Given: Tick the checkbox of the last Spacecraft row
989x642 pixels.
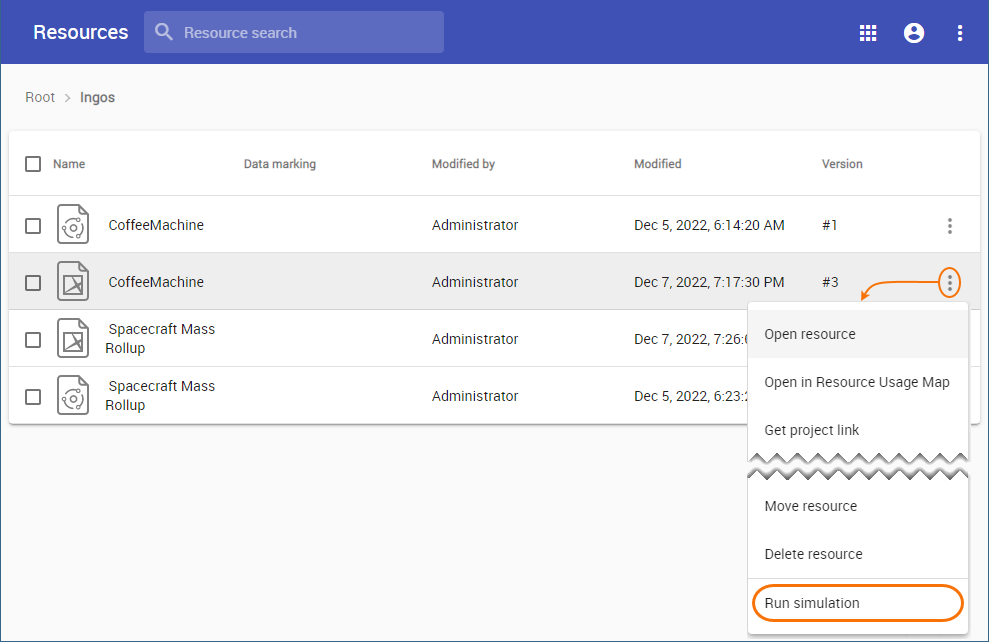Looking at the screenshot, I should point(33,397).
